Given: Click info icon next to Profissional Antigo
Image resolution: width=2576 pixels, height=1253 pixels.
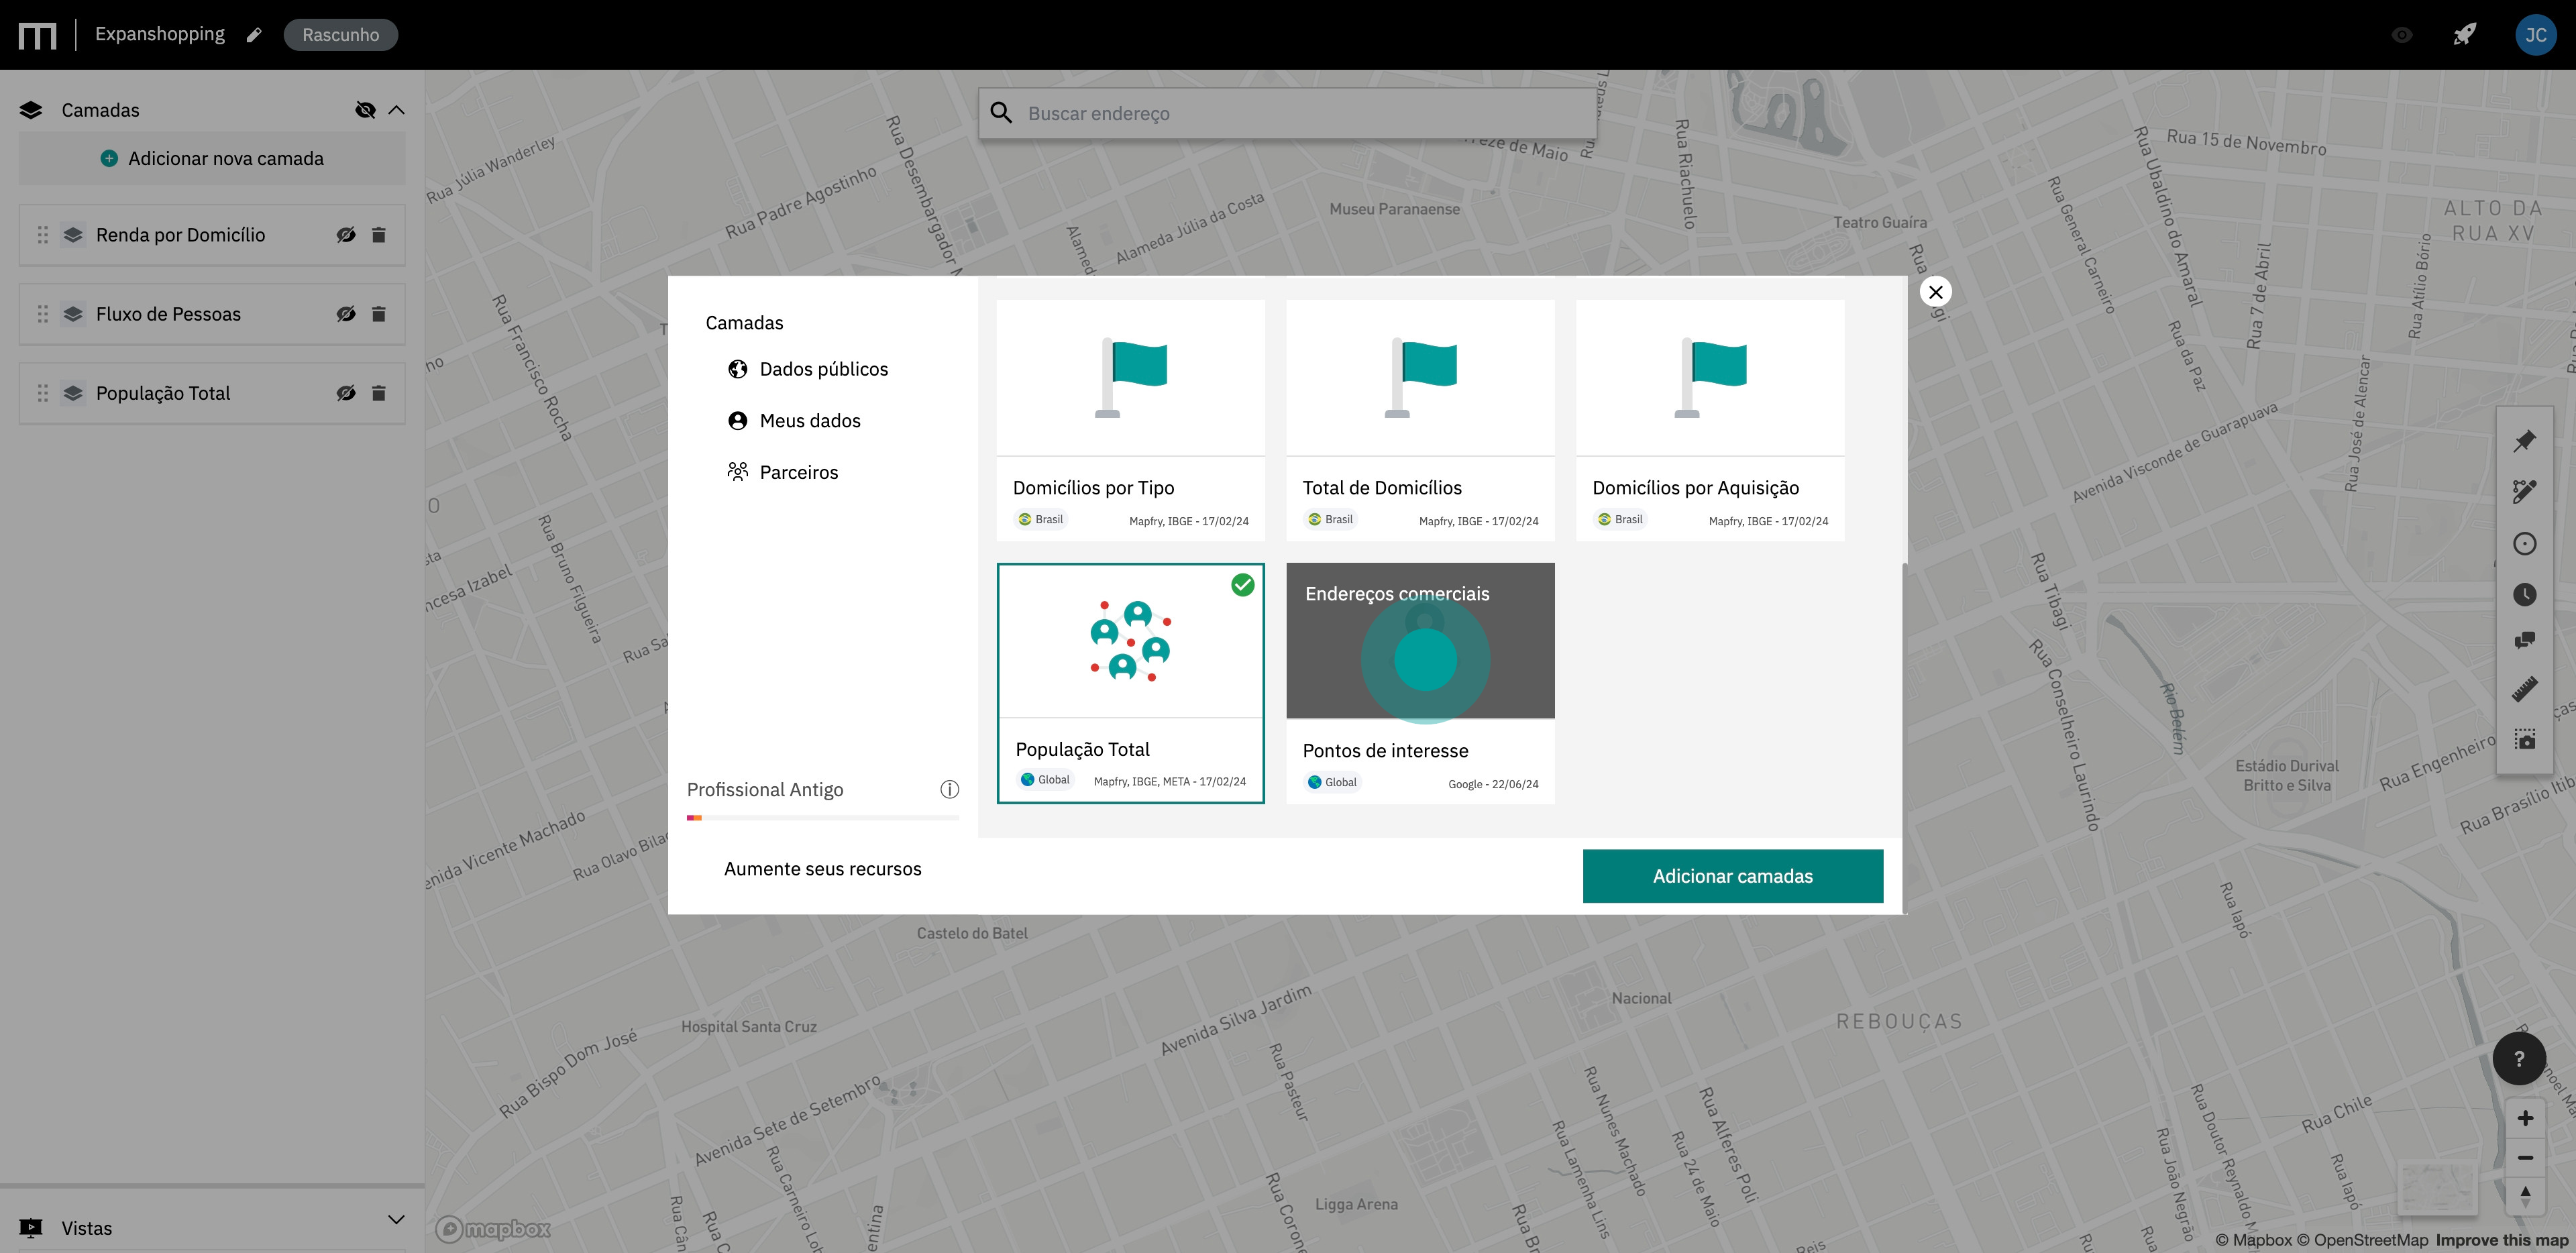Looking at the screenshot, I should 949,790.
